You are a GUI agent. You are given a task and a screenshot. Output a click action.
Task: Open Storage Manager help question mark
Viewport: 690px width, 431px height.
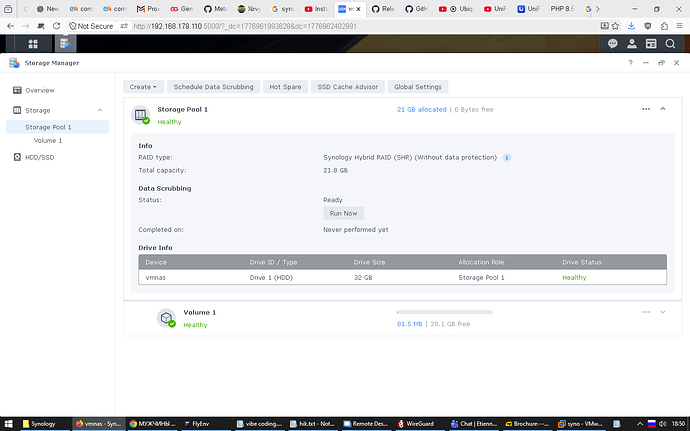pyautogui.click(x=630, y=63)
